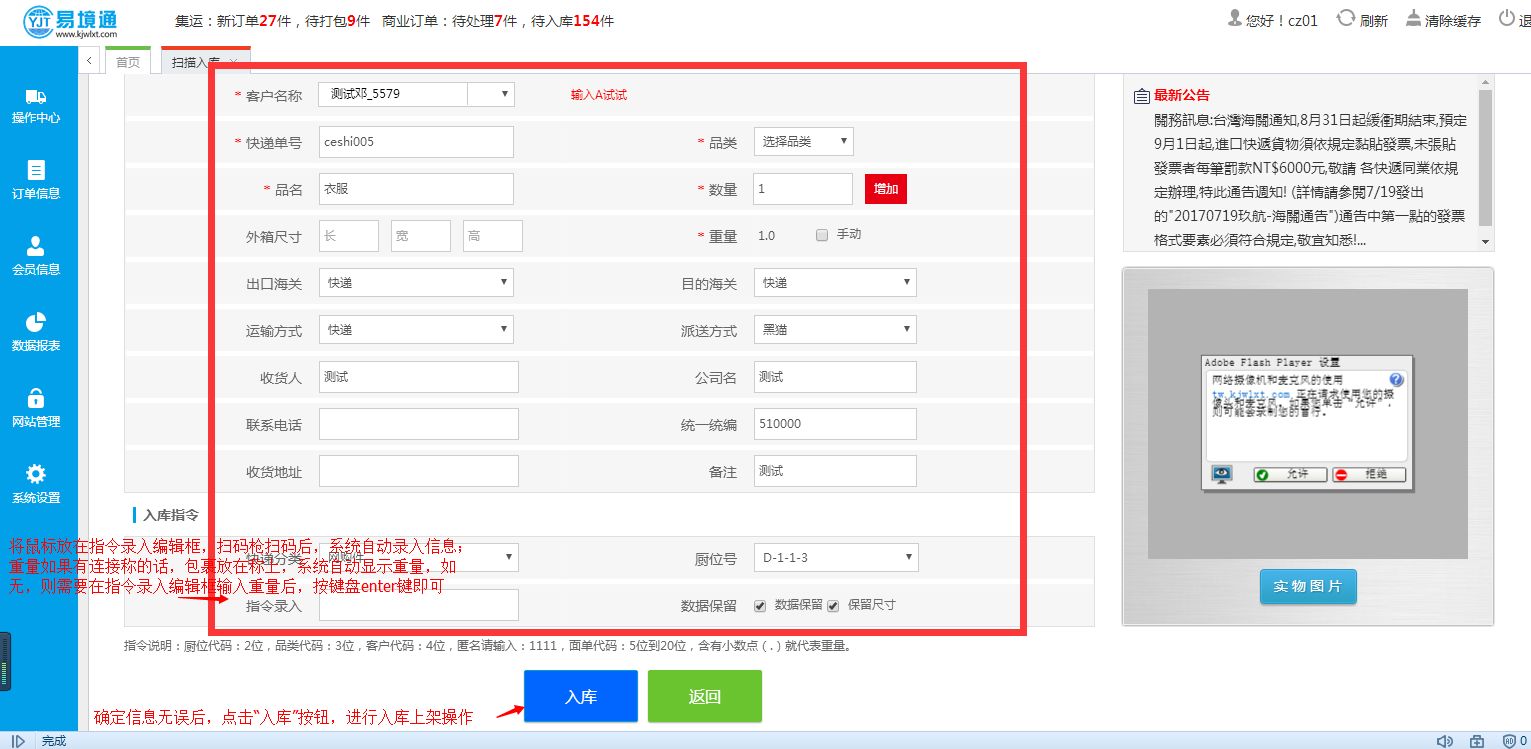Click the status bar speaker icon
This screenshot has width=1531, height=749.
(x=1444, y=741)
